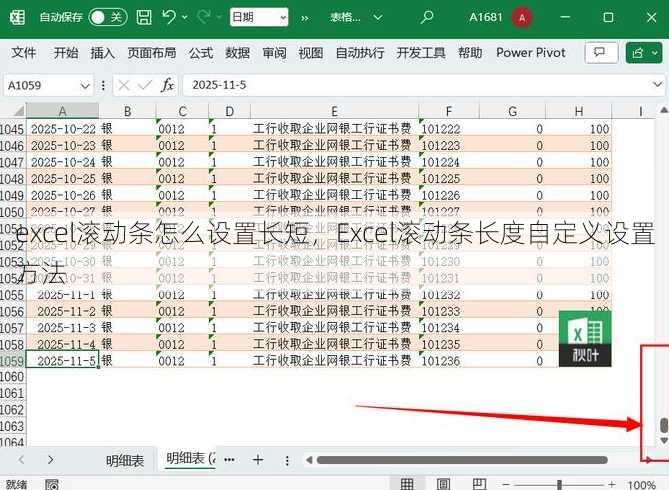669x490 pixels.
Task: Switch to the first 明细表 sheet tab
Action: point(125,460)
